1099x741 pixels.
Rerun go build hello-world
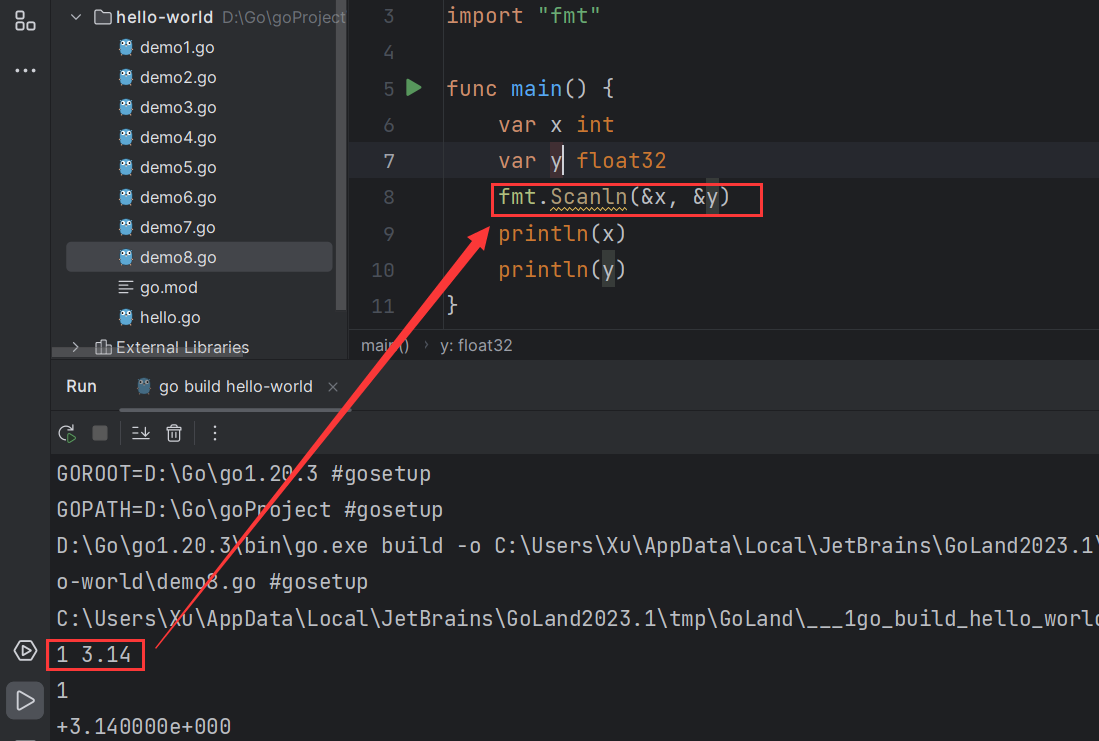[x=67, y=433]
